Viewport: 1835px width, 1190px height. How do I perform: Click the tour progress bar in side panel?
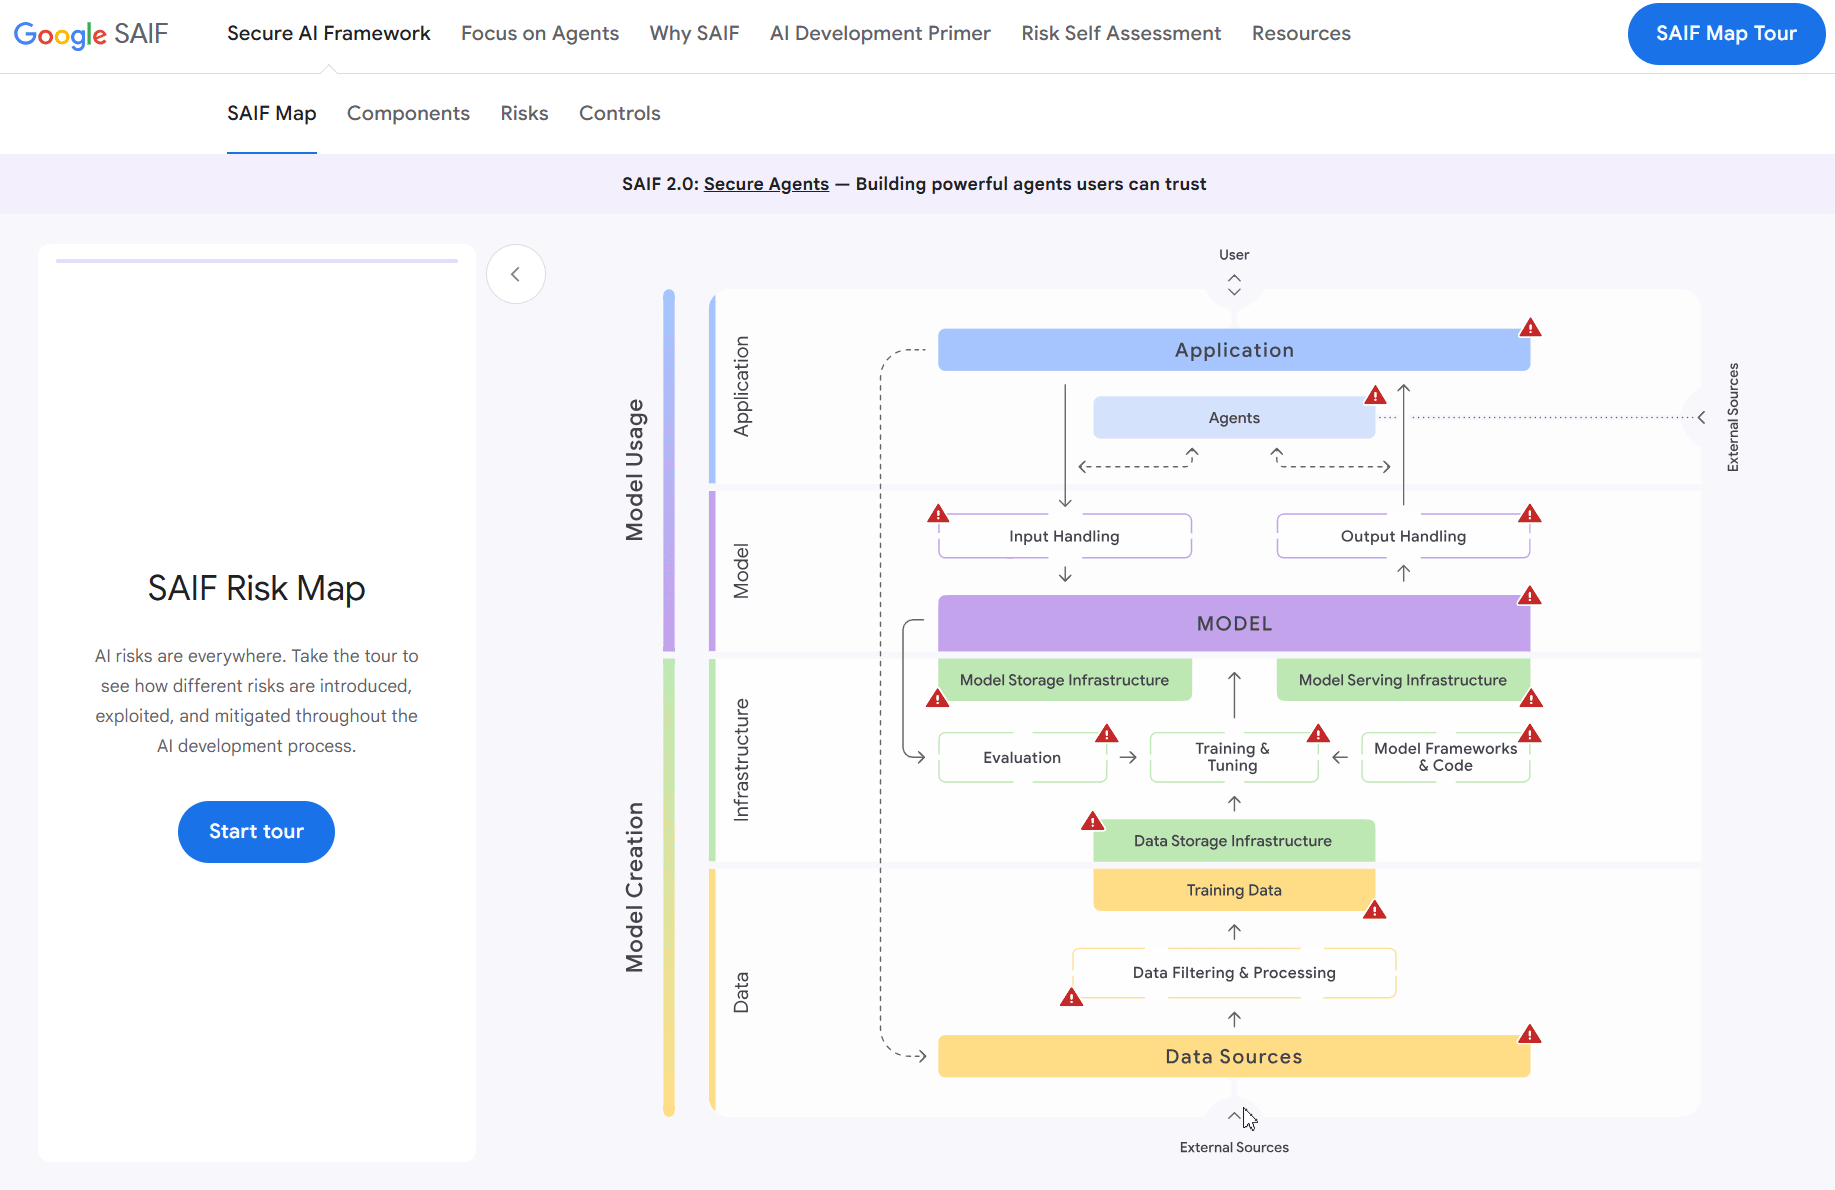pyautogui.click(x=257, y=261)
